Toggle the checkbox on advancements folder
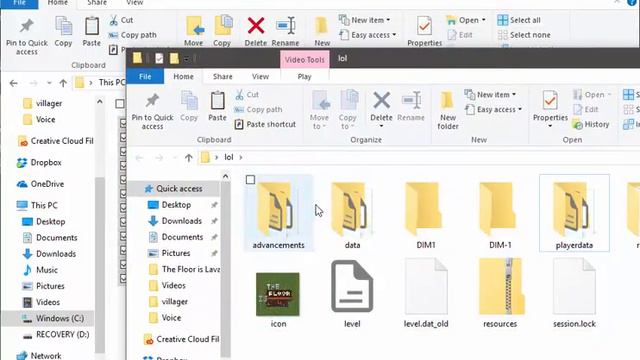The height and width of the screenshot is (360, 640). pyautogui.click(x=250, y=180)
